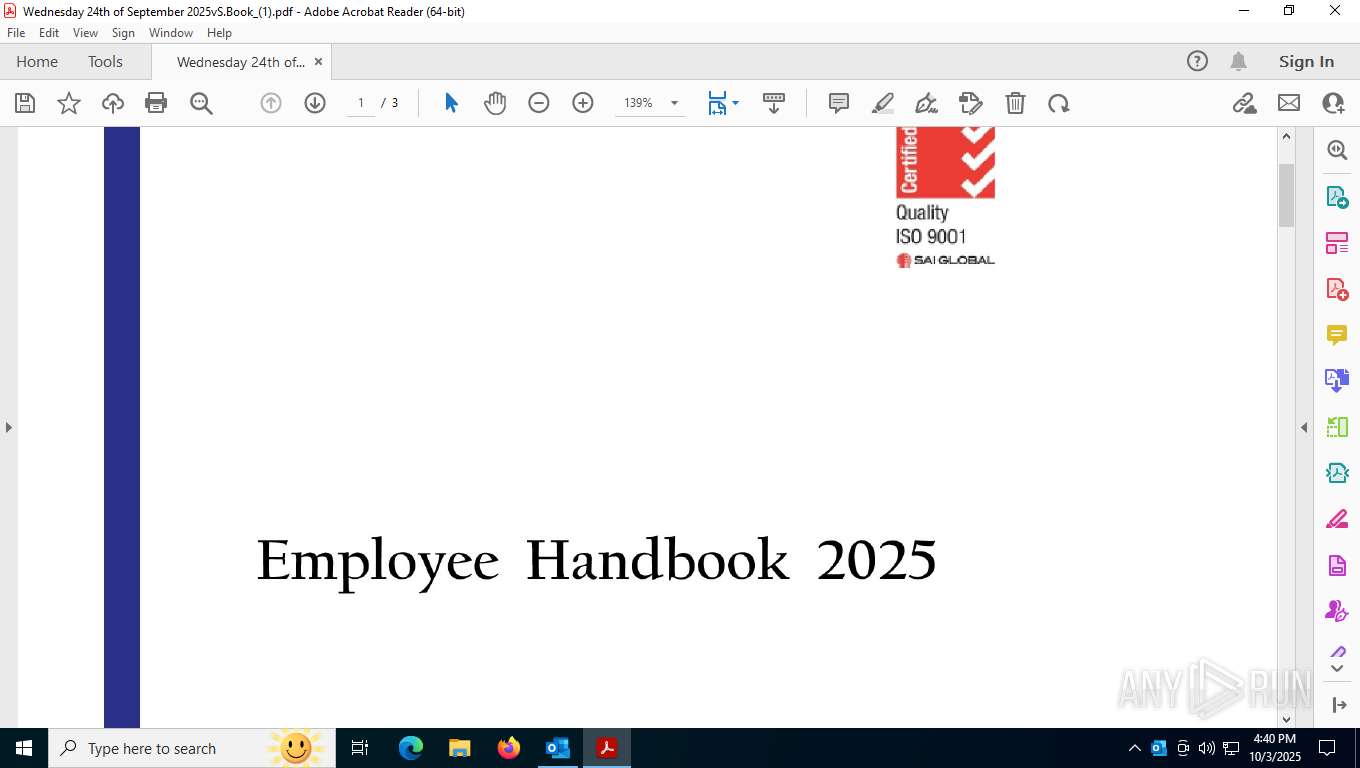Image resolution: width=1360 pixels, height=768 pixels.
Task: Click the Sign In button
Action: pos(1306,62)
